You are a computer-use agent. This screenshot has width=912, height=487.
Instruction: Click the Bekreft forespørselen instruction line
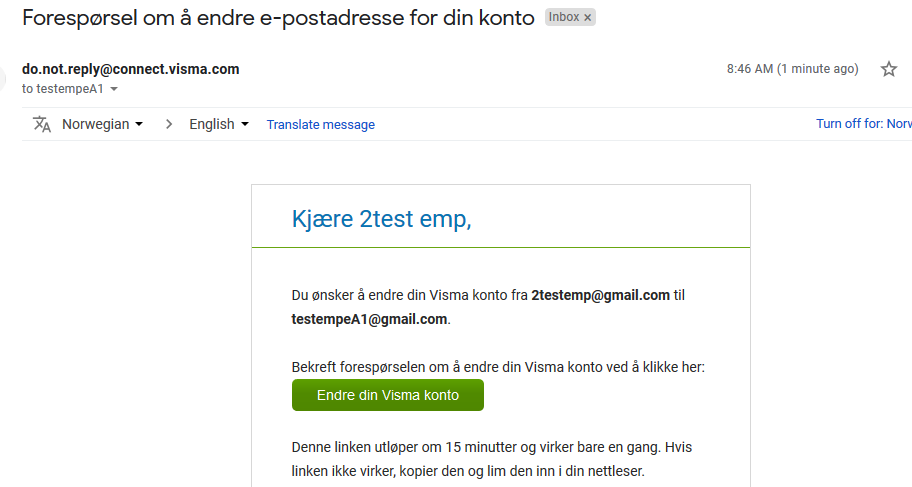pyautogui.click(x=498, y=367)
